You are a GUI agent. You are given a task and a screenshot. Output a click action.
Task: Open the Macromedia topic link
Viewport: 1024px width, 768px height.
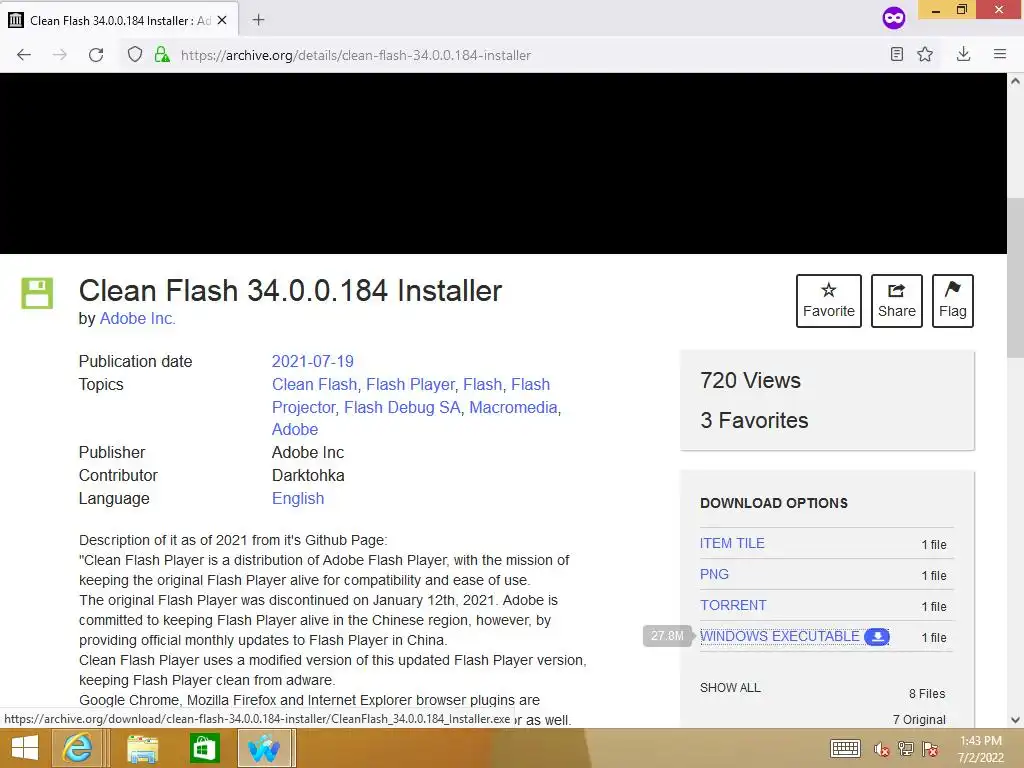[x=513, y=407]
